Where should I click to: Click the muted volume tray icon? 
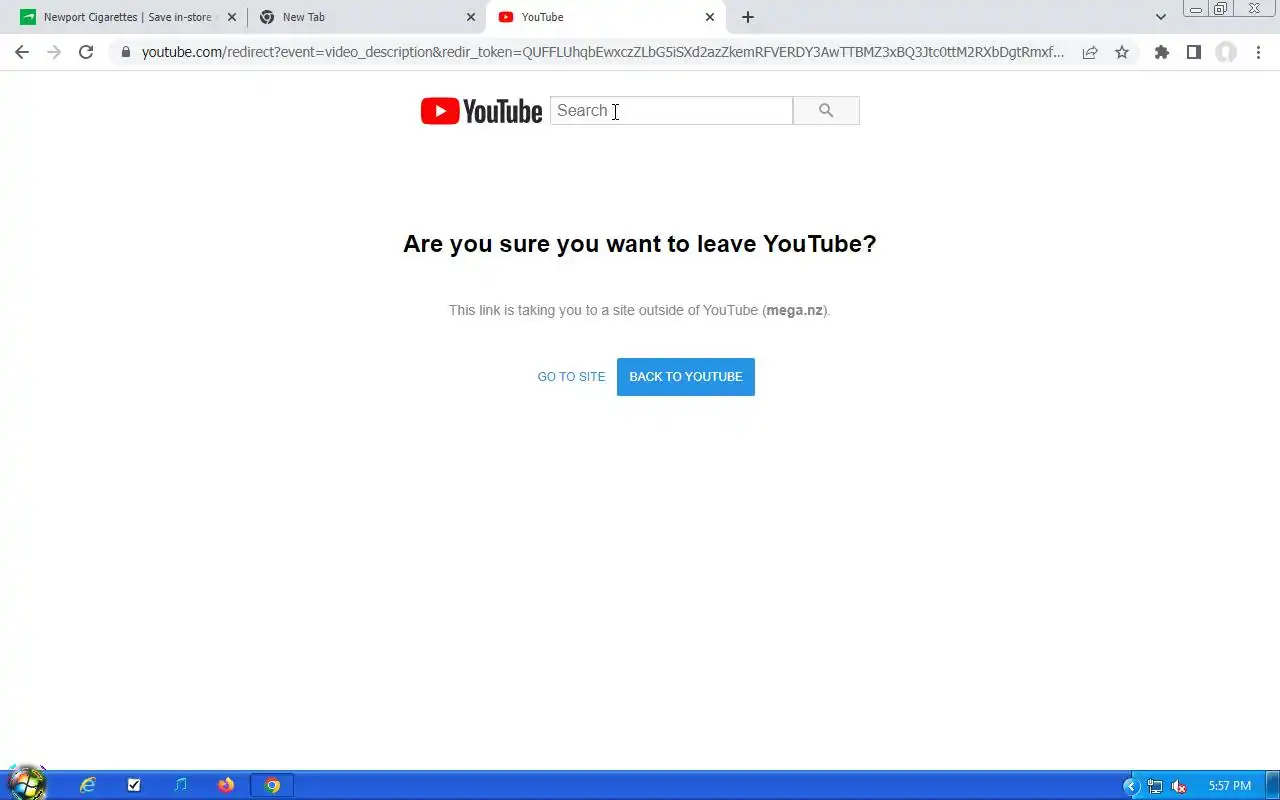(1179, 786)
